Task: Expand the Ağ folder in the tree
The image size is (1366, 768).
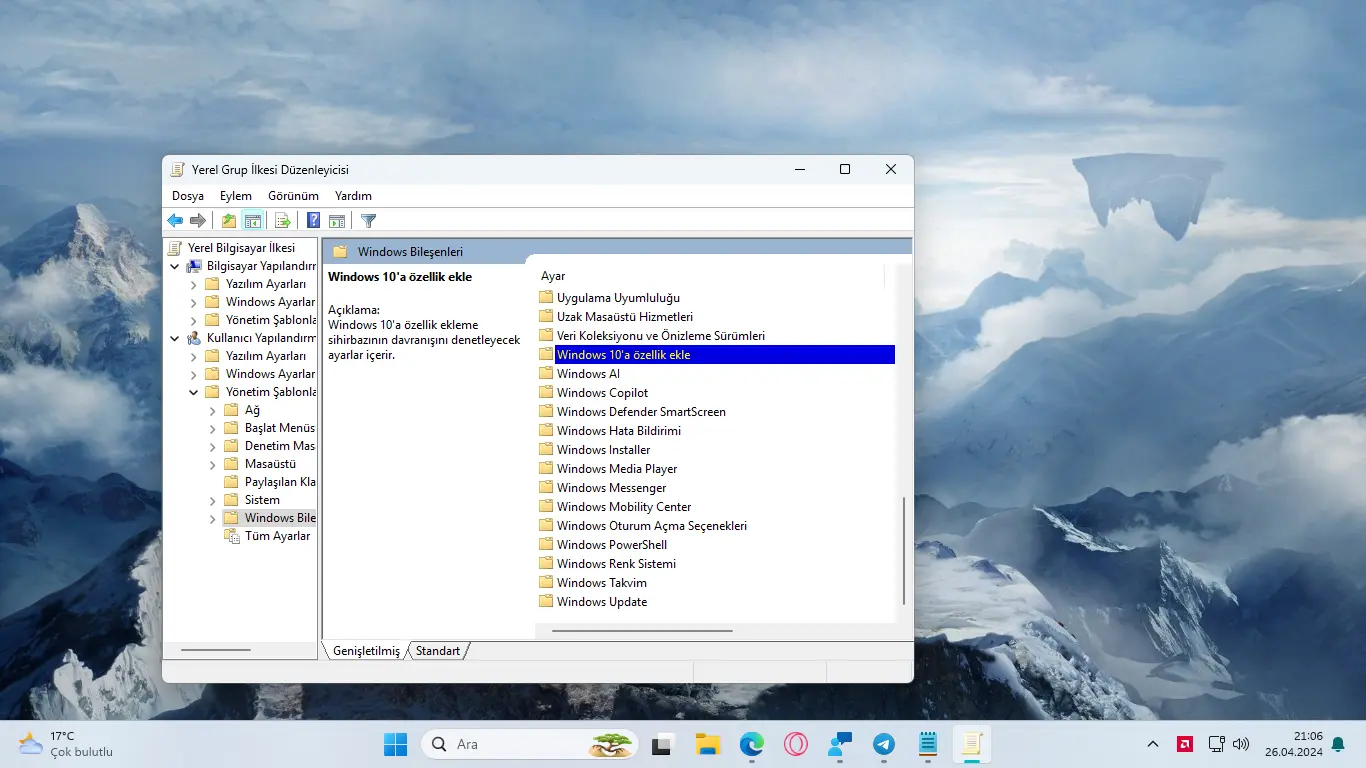Action: pyautogui.click(x=213, y=410)
